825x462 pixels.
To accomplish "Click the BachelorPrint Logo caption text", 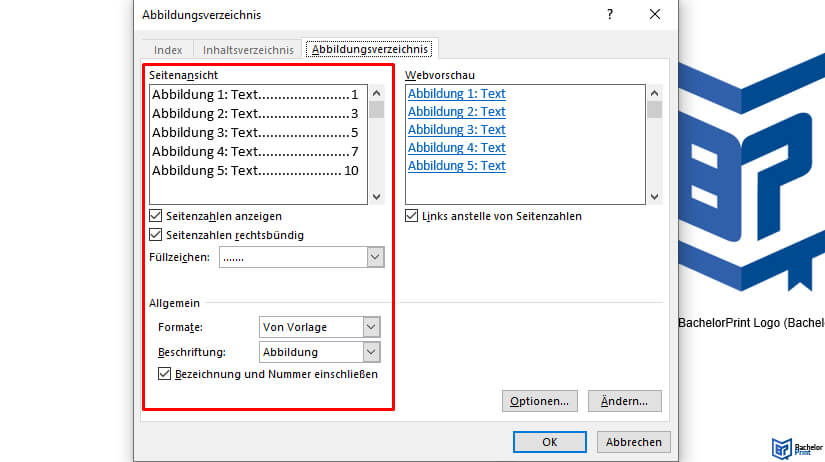I will click(751, 323).
